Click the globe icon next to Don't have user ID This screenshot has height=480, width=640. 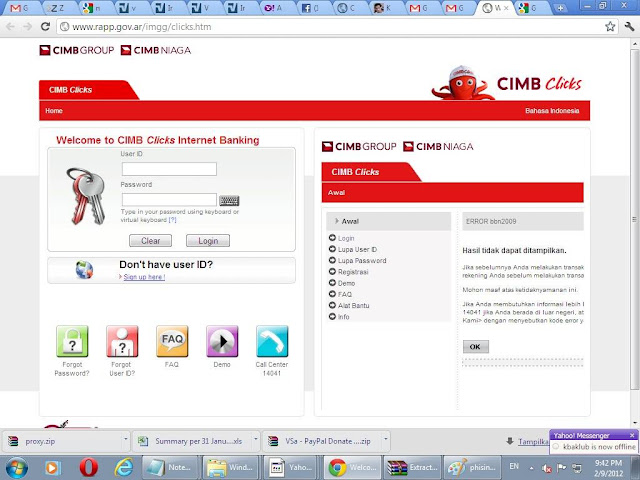[84, 270]
